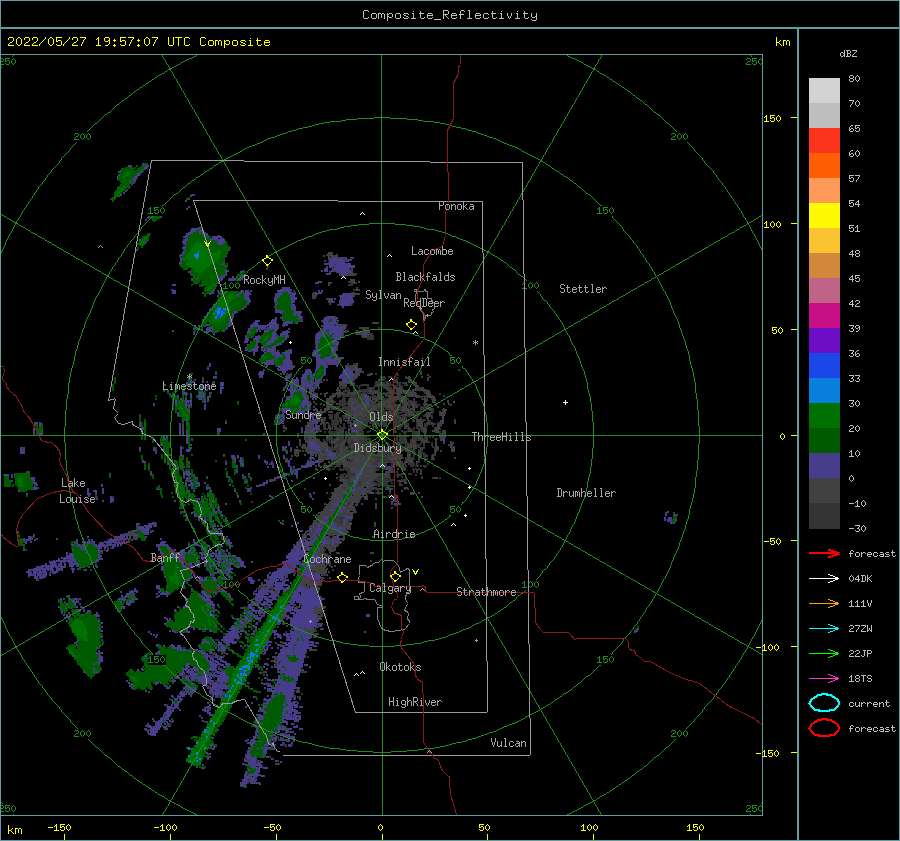Click the dBZ legend heading

pyautogui.click(x=848, y=53)
